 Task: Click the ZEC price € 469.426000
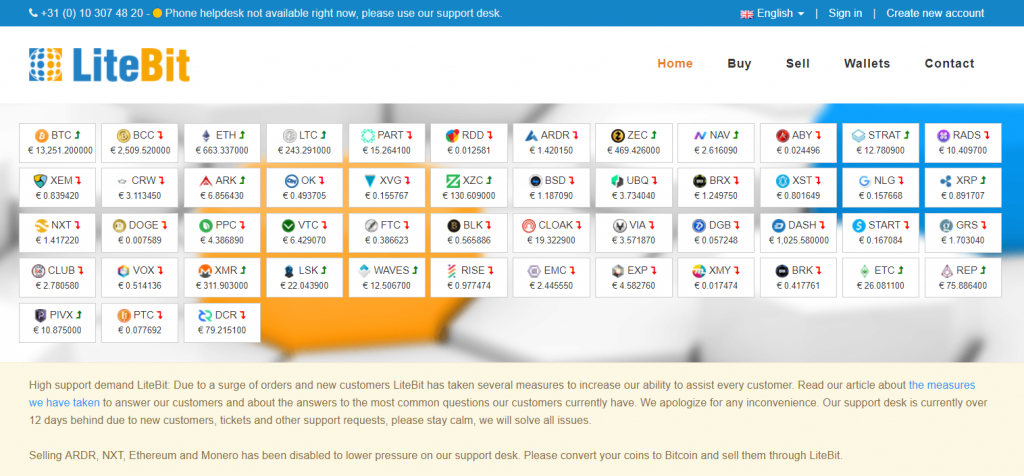click(633, 150)
